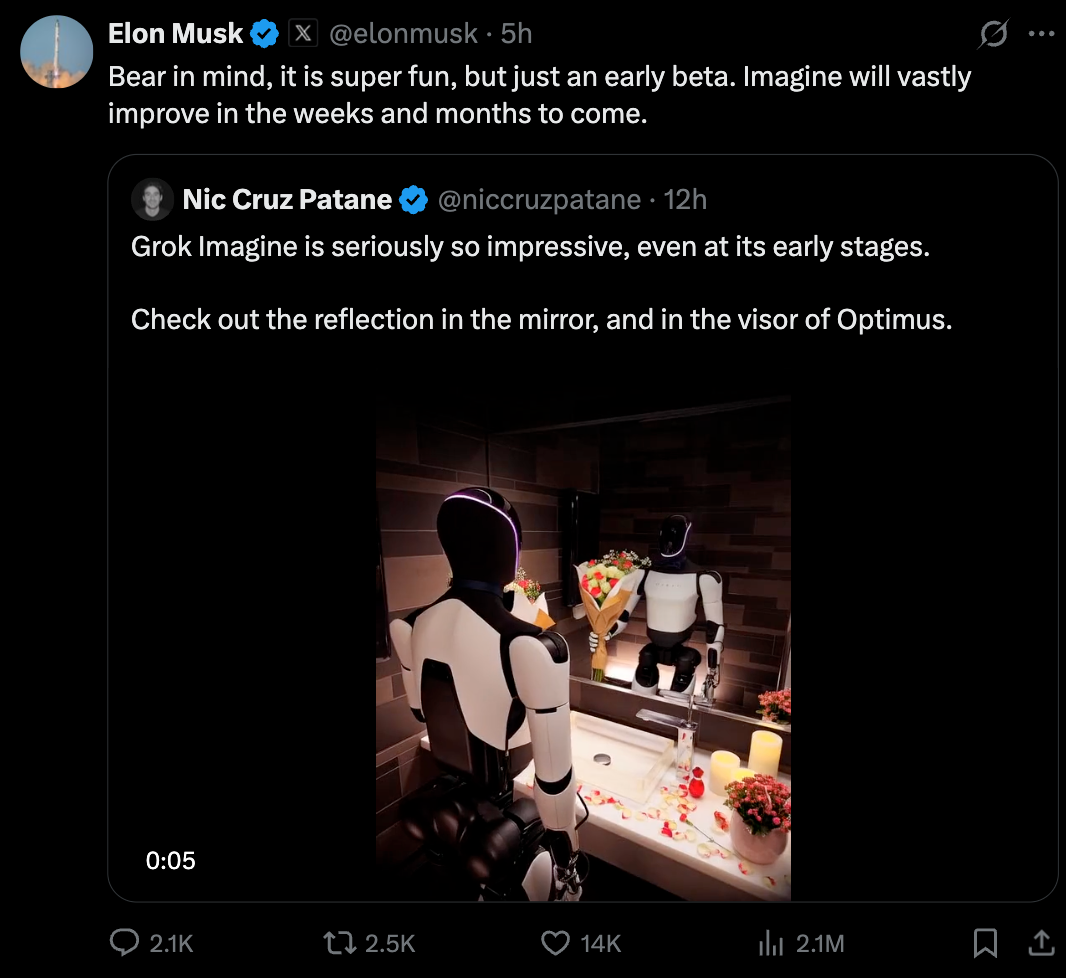The width and height of the screenshot is (1066, 978).
Task: Click the quoted tweet's 12h timestamp
Action: (x=685, y=200)
